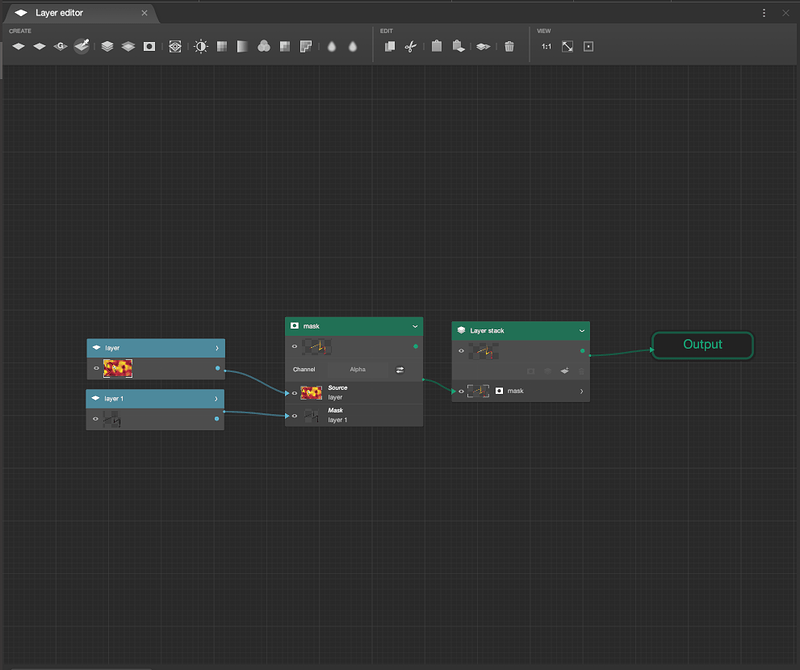The width and height of the screenshot is (800, 670).
Task: Collapse the mask node header chevron
Action: [x=414, y=326]
